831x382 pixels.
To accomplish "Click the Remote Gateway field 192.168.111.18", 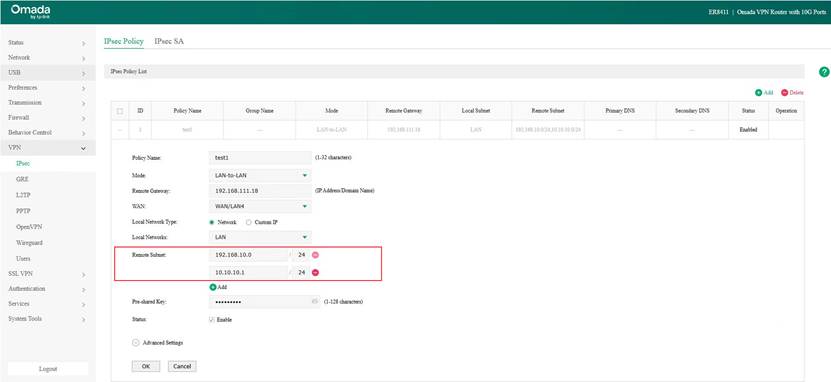I will (x=260, y=191).
